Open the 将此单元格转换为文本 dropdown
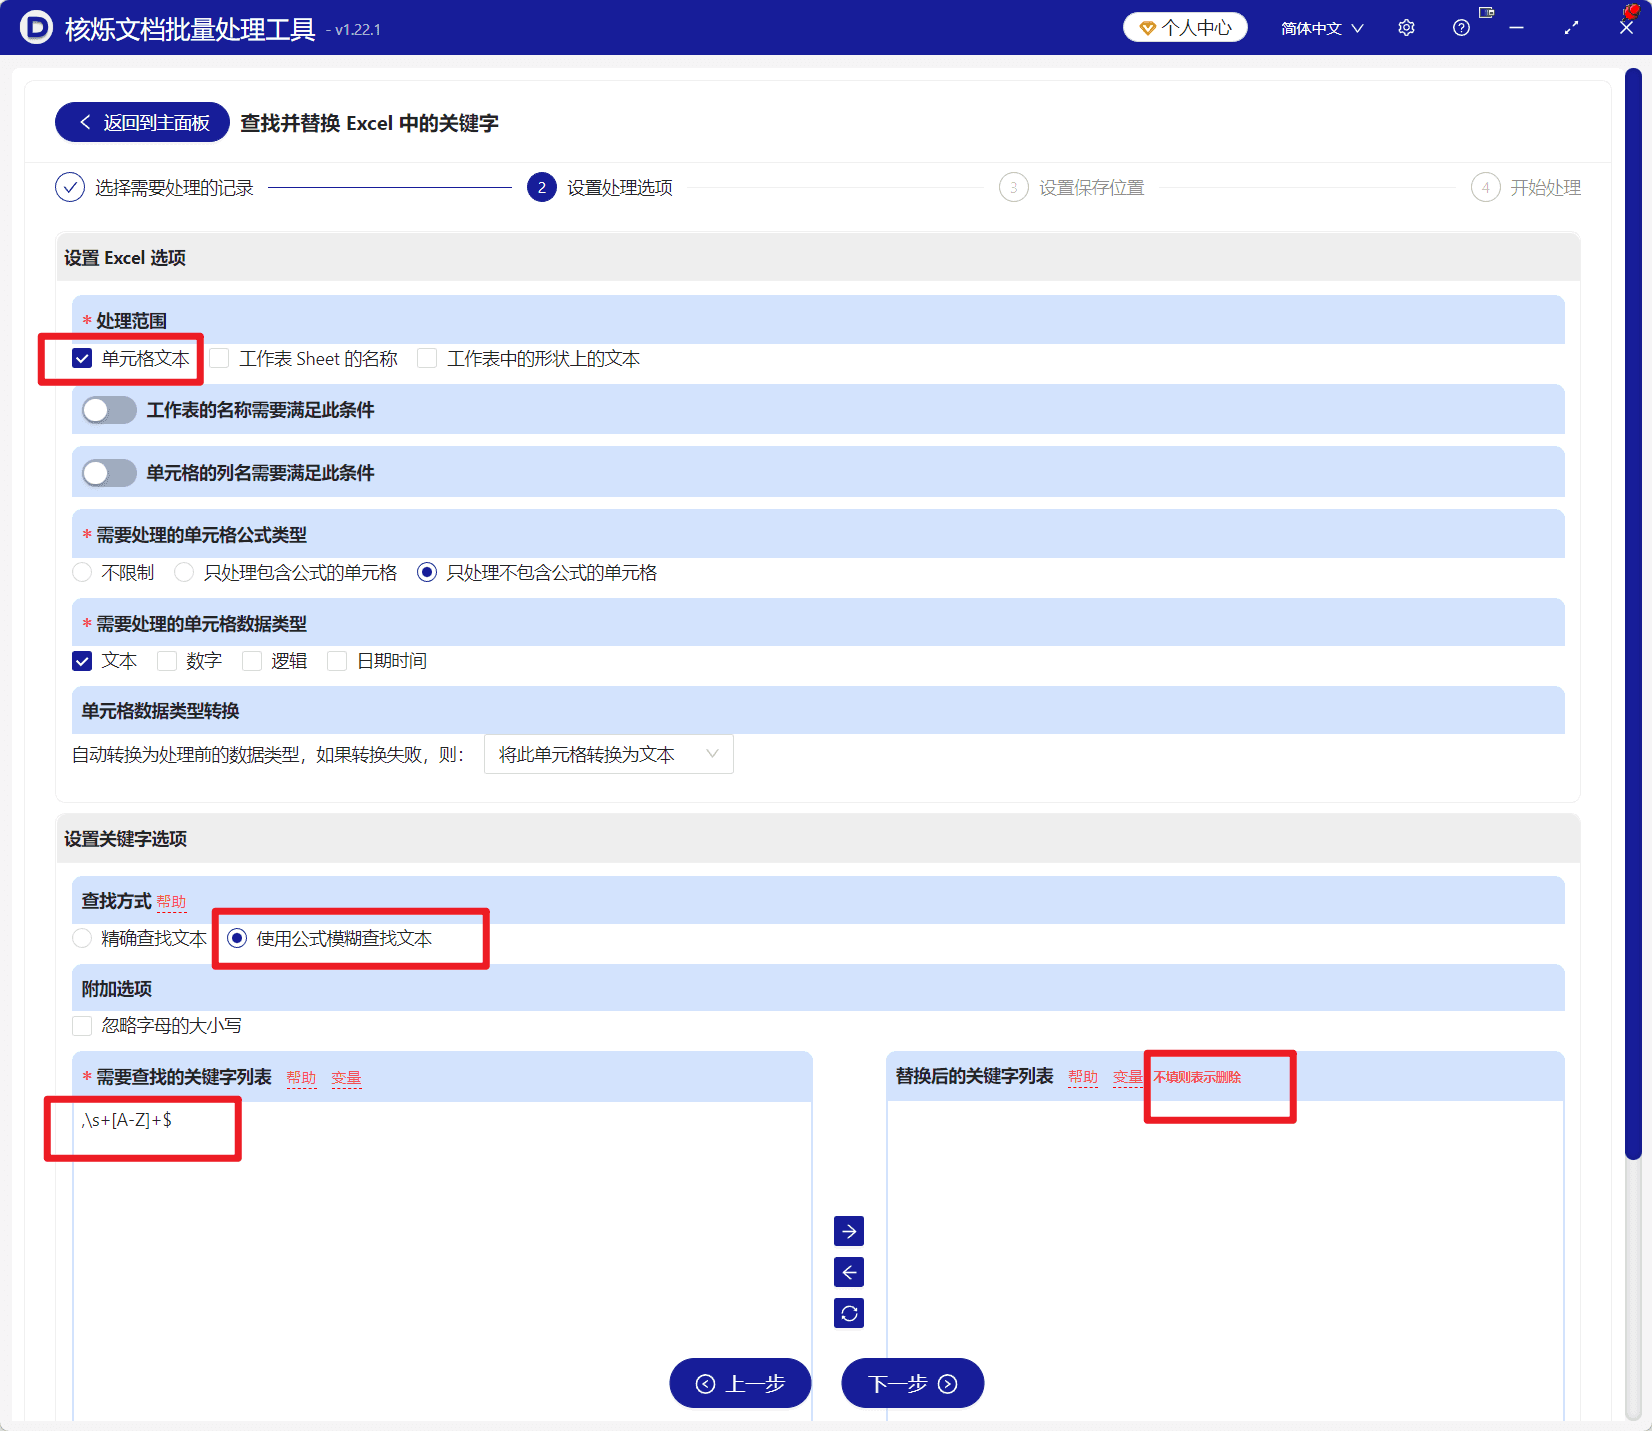Screen dimensions: 1652x1431 (608, 754)
